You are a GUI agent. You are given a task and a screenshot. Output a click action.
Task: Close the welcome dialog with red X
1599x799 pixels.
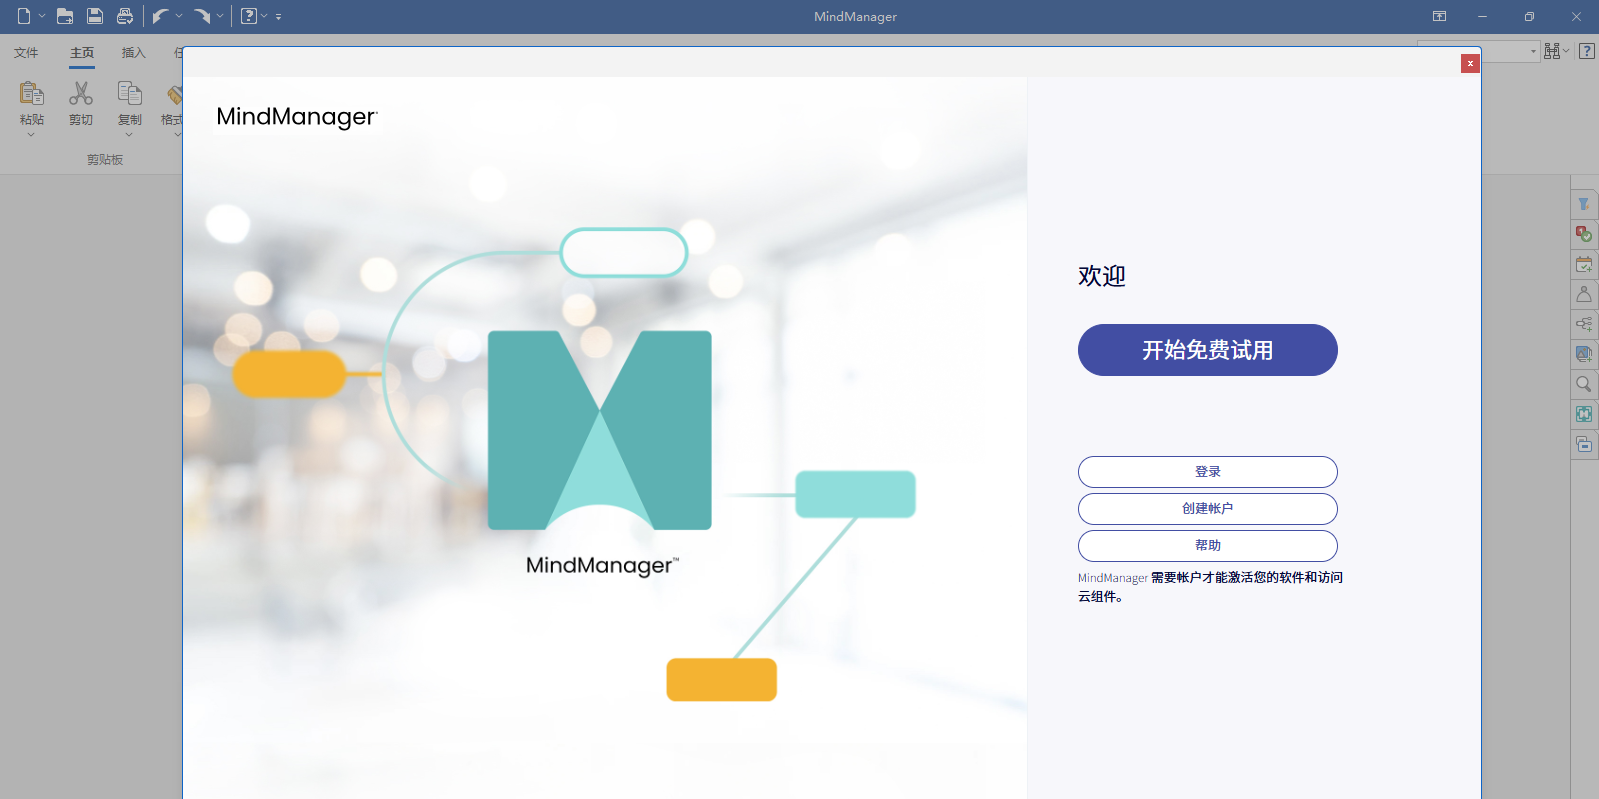click(x=1470, y=64)
